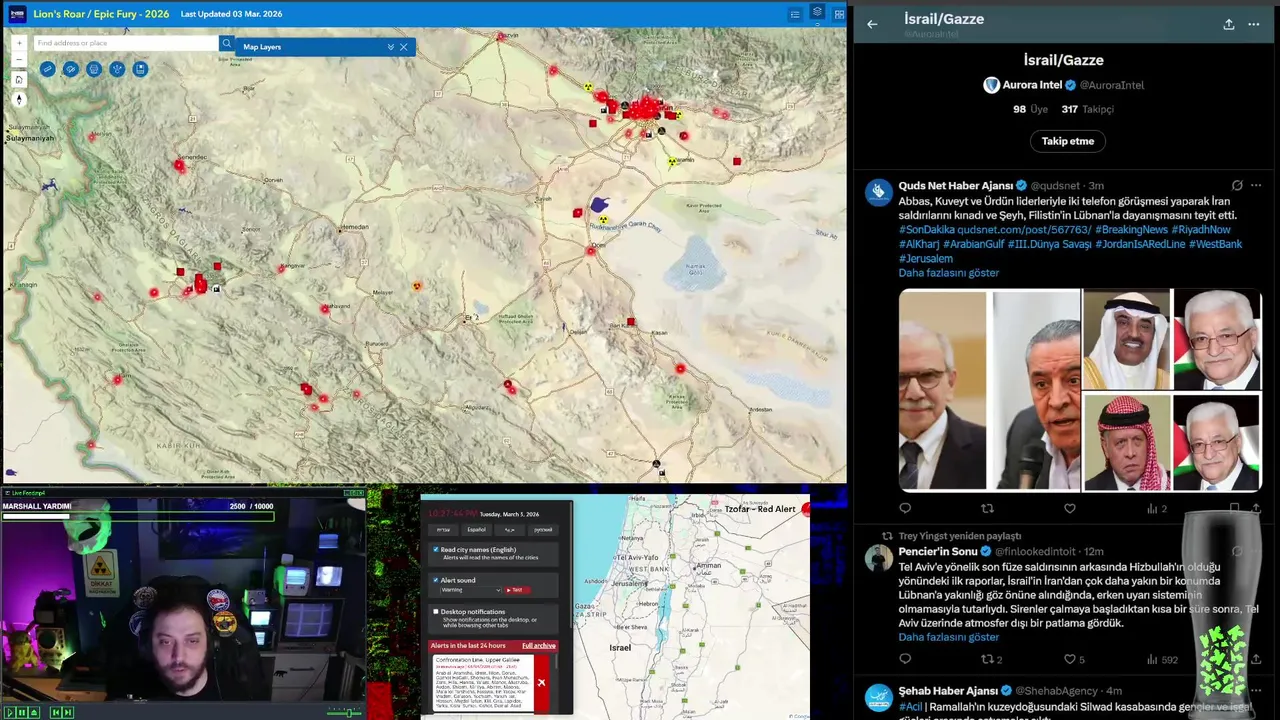The height and width of the screenshot is (720, 1280).
Task: Go back from İsrail/Gazze list
Action: (872, 24)
